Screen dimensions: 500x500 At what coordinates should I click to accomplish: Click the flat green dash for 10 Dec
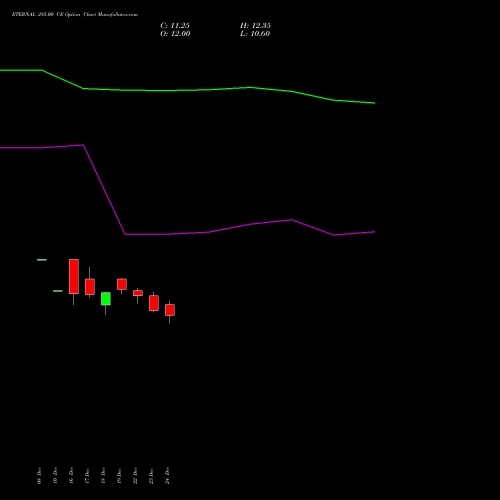(x=58, y=291)
